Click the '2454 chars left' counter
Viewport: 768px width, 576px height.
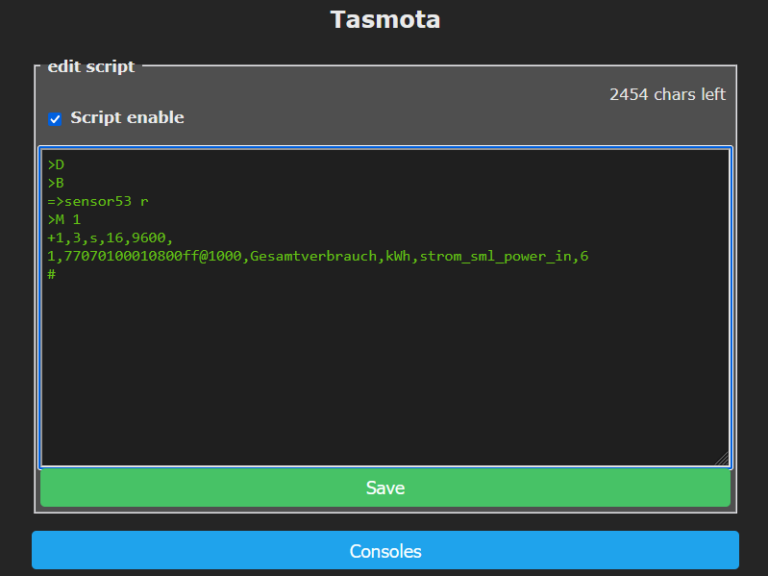667,95
